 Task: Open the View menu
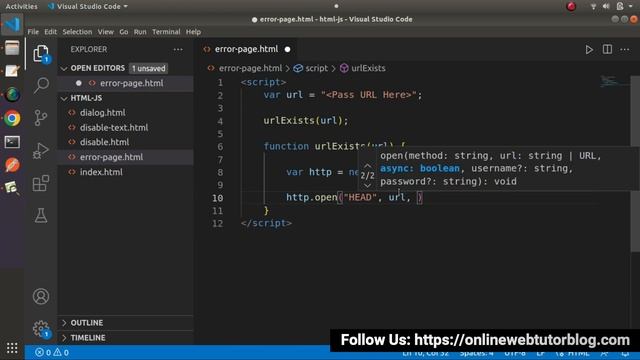pos(105,32)
